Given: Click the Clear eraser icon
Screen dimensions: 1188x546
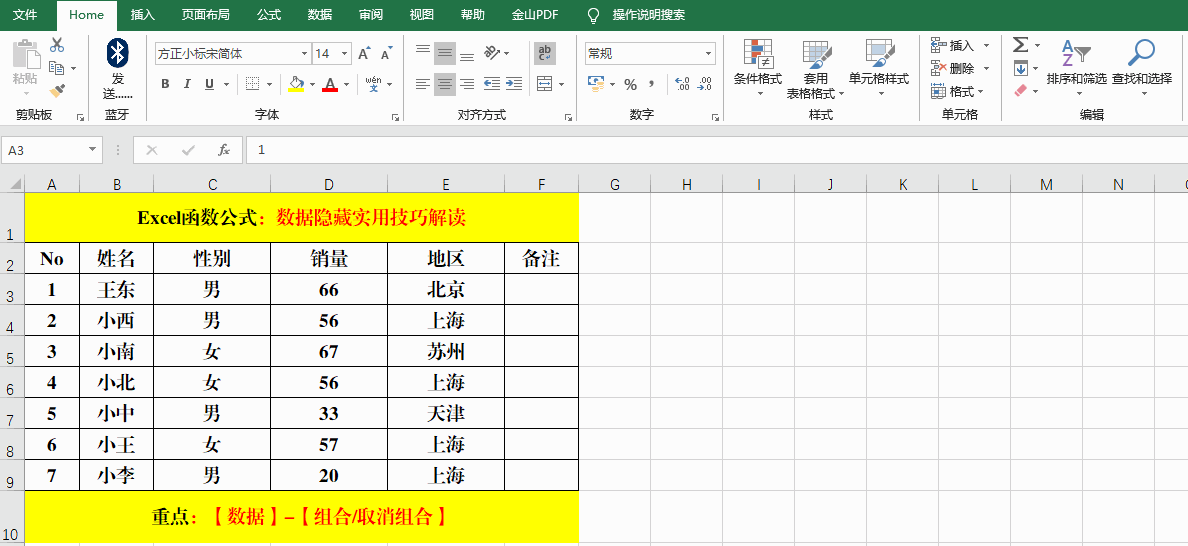Looking at the screenshot, I should (1021, 91).
